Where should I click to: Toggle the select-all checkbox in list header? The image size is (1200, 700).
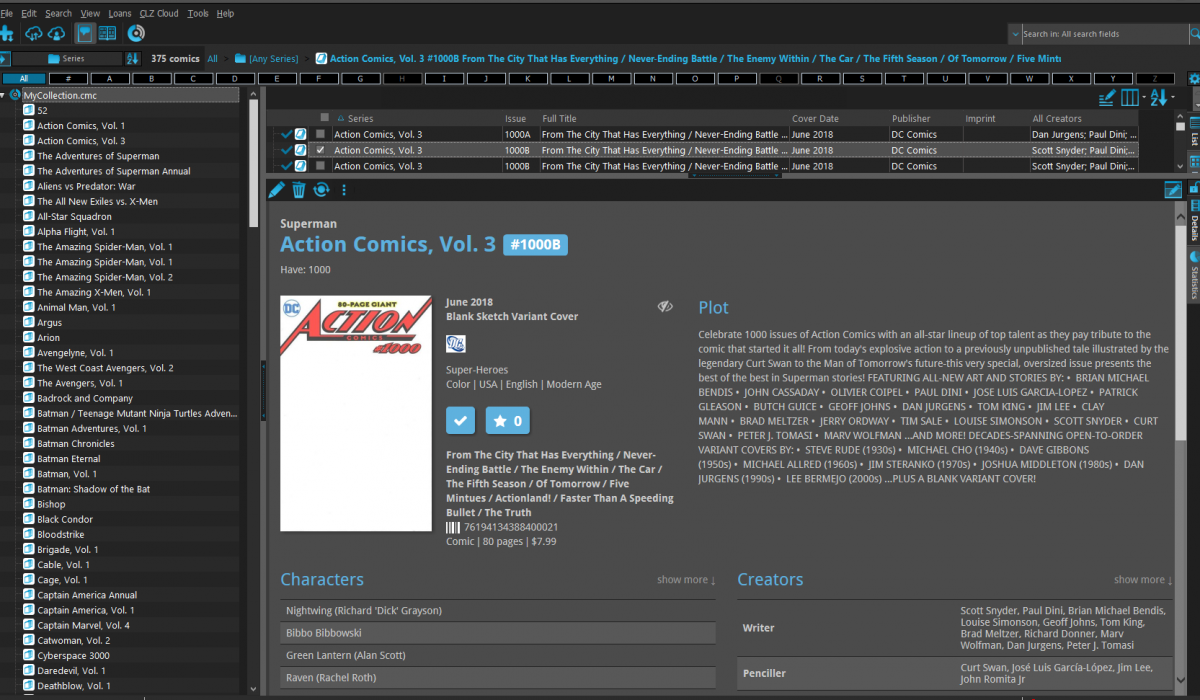(x=324, y=118)
